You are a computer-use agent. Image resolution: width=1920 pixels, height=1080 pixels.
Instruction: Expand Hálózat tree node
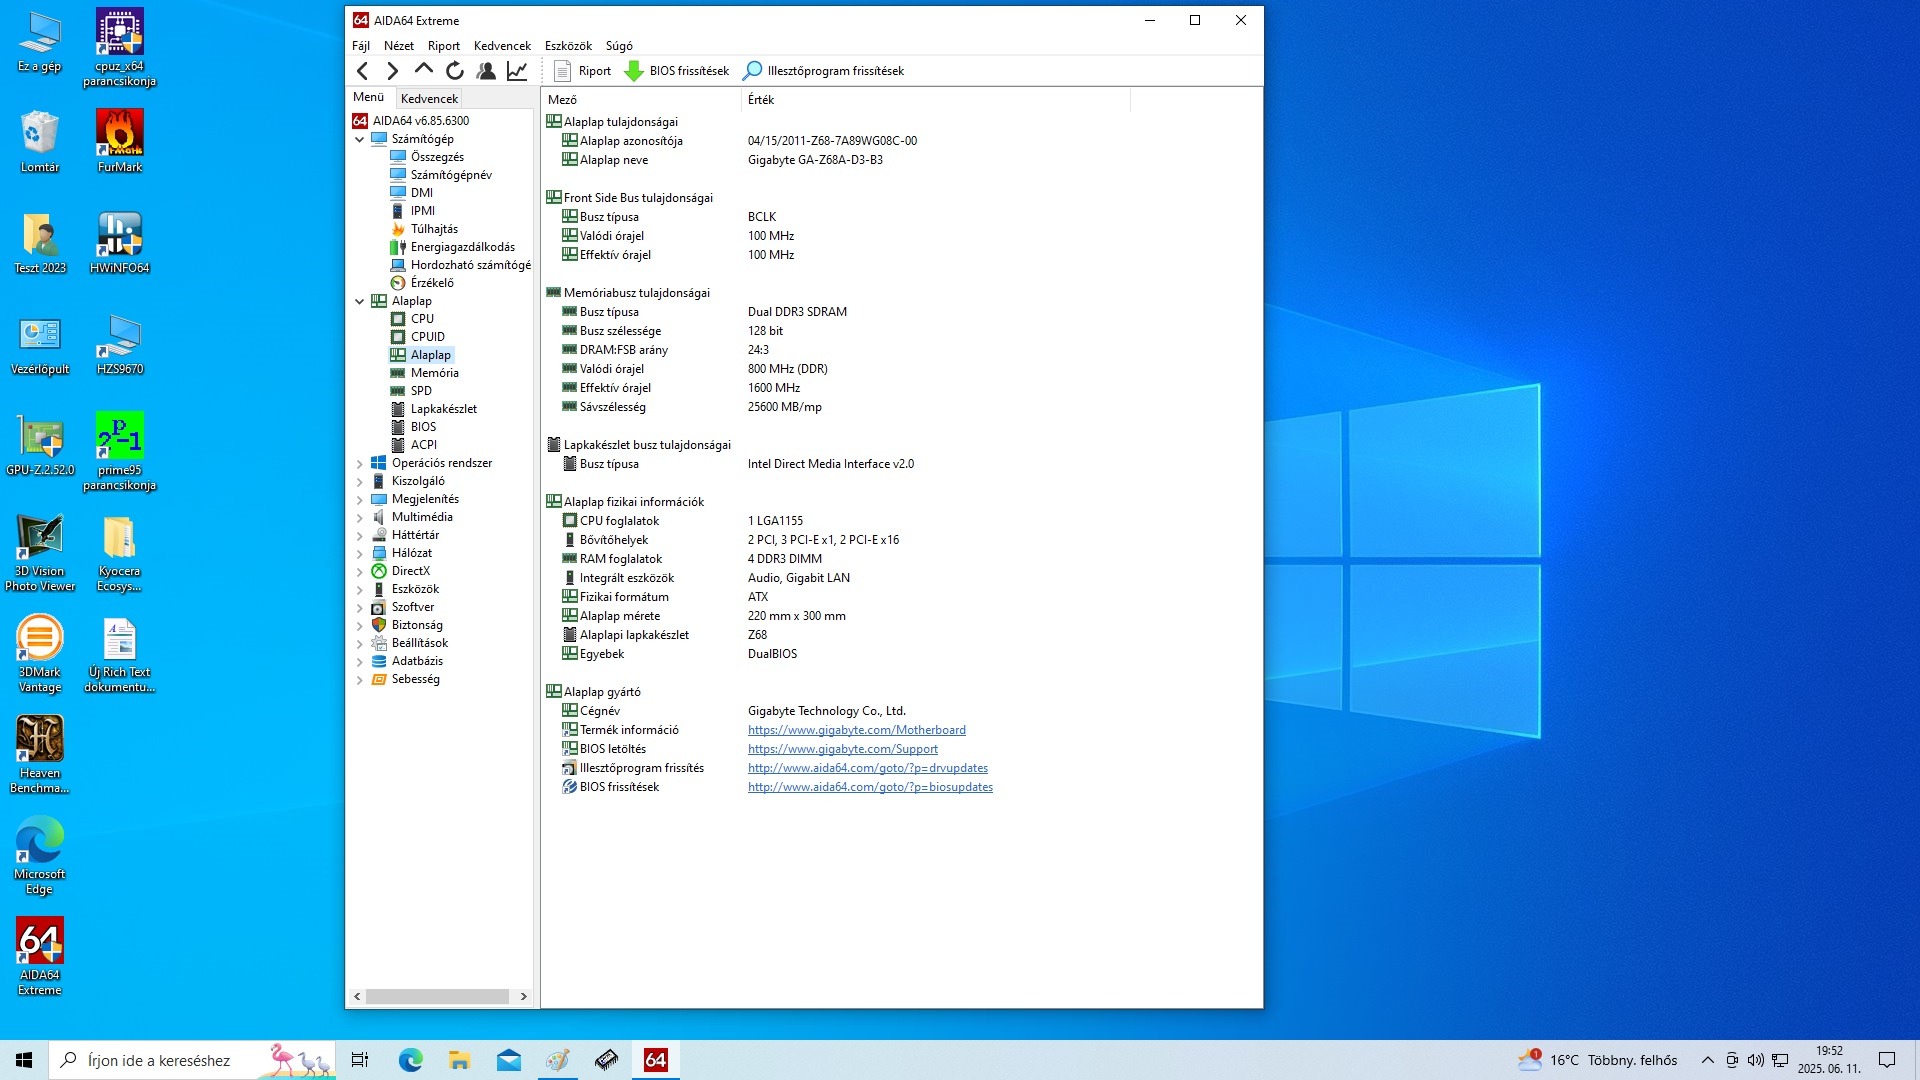[360, 553]
